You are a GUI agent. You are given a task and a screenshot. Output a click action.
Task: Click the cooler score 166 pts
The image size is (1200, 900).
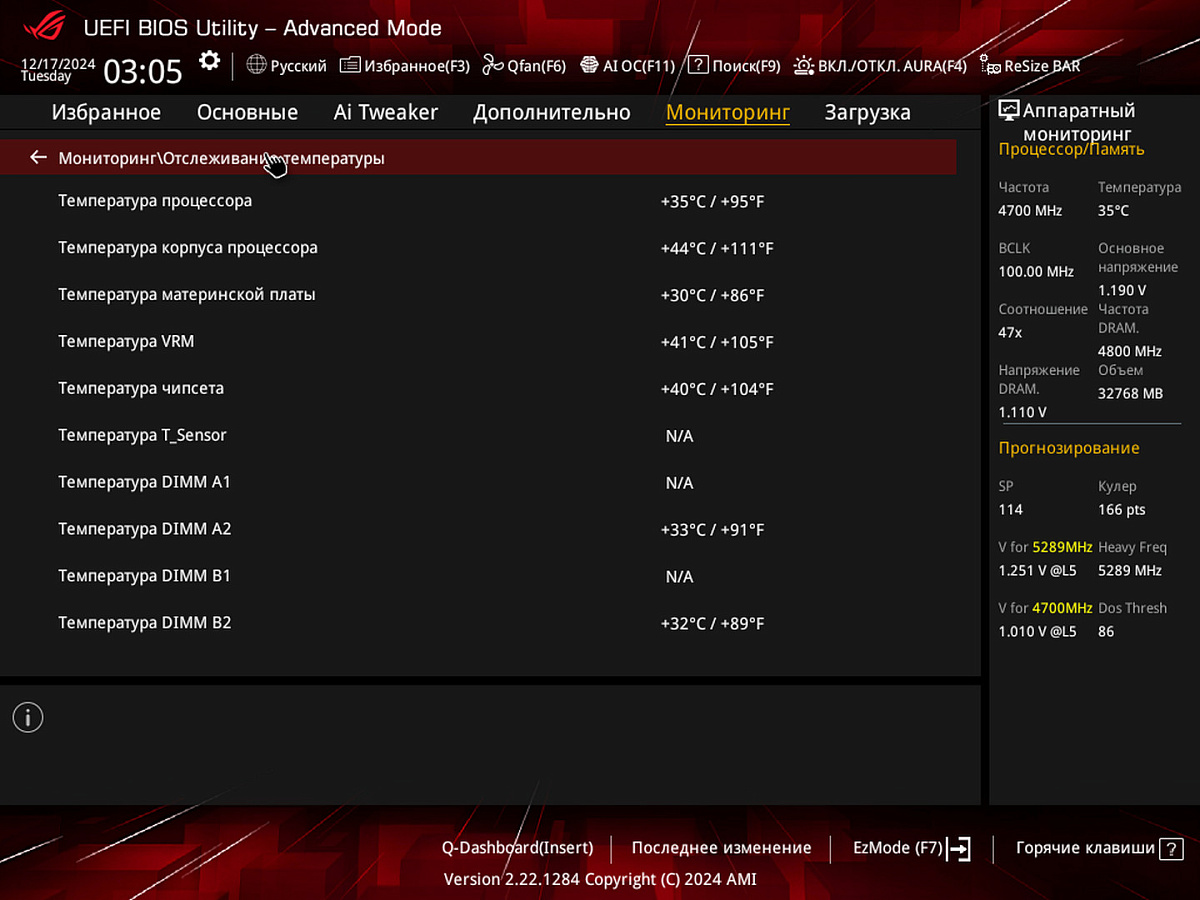tap(1122, 510)
